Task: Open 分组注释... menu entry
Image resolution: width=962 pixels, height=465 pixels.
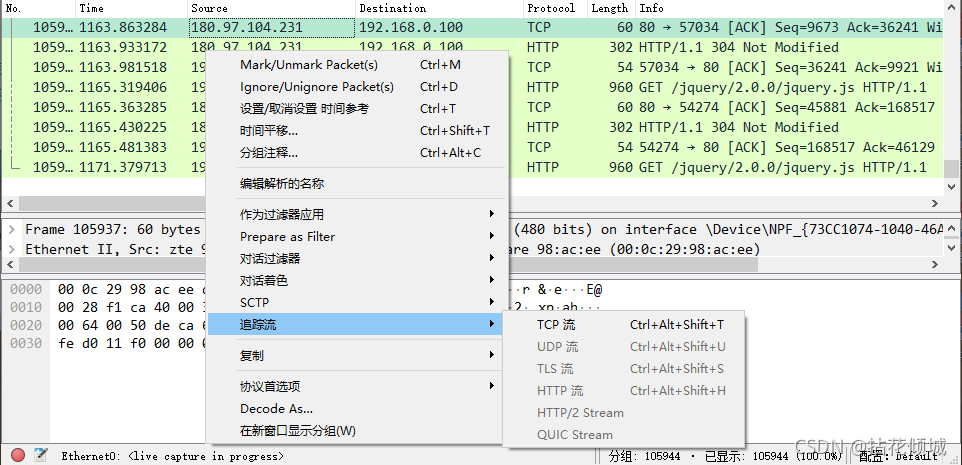Action: point(357,153)
